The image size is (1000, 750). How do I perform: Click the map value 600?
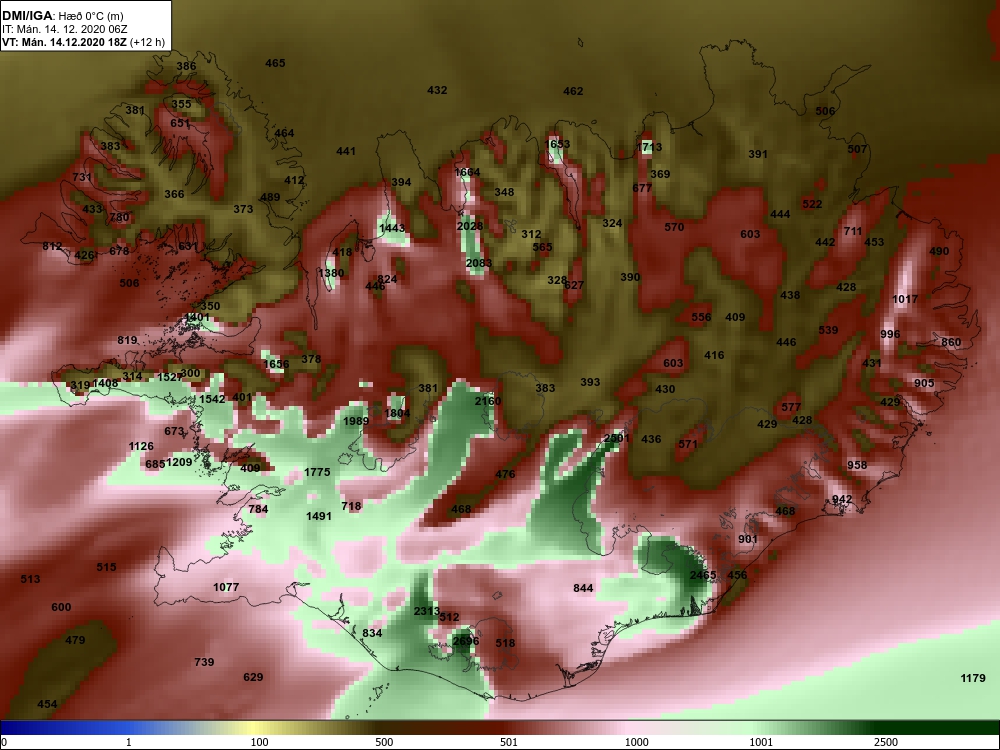(61, 607)
